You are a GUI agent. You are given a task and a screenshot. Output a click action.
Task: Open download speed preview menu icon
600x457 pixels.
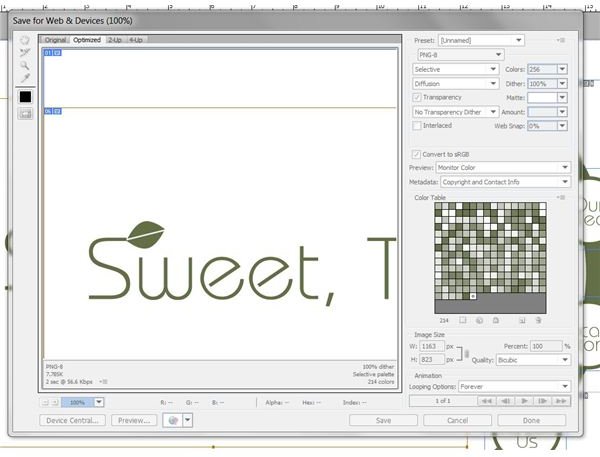click(x=103, y=382)
